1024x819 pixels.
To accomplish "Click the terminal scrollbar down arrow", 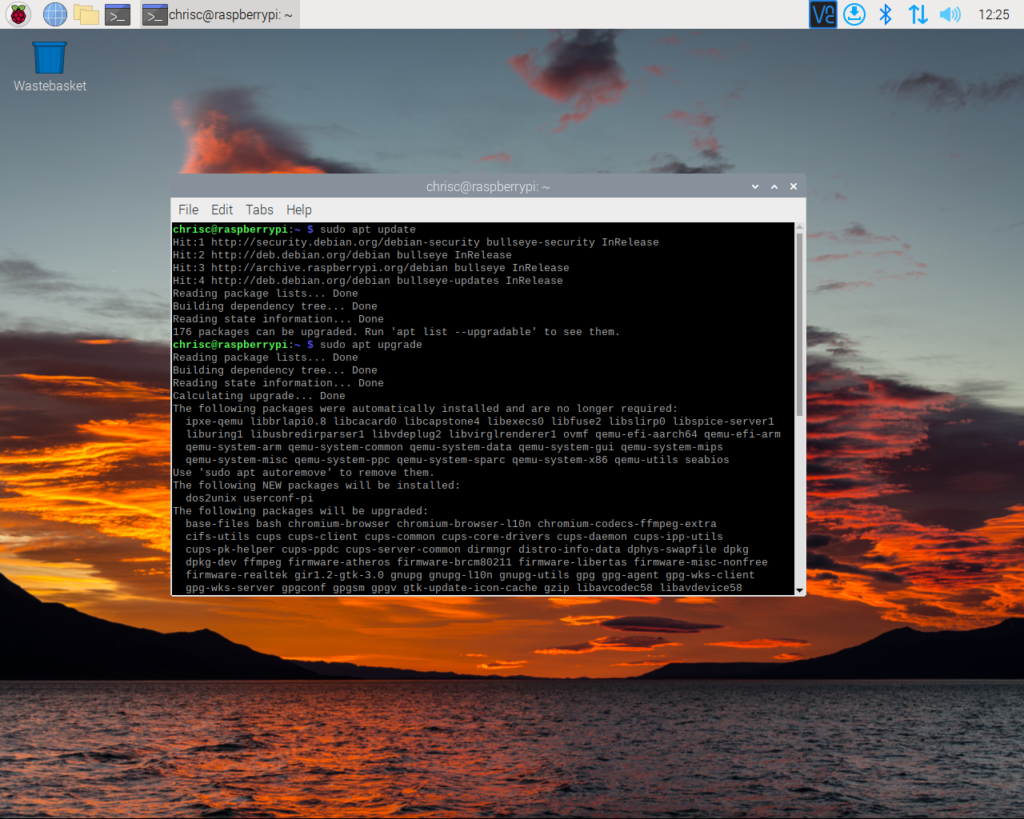I will click(x=798, y=590).
